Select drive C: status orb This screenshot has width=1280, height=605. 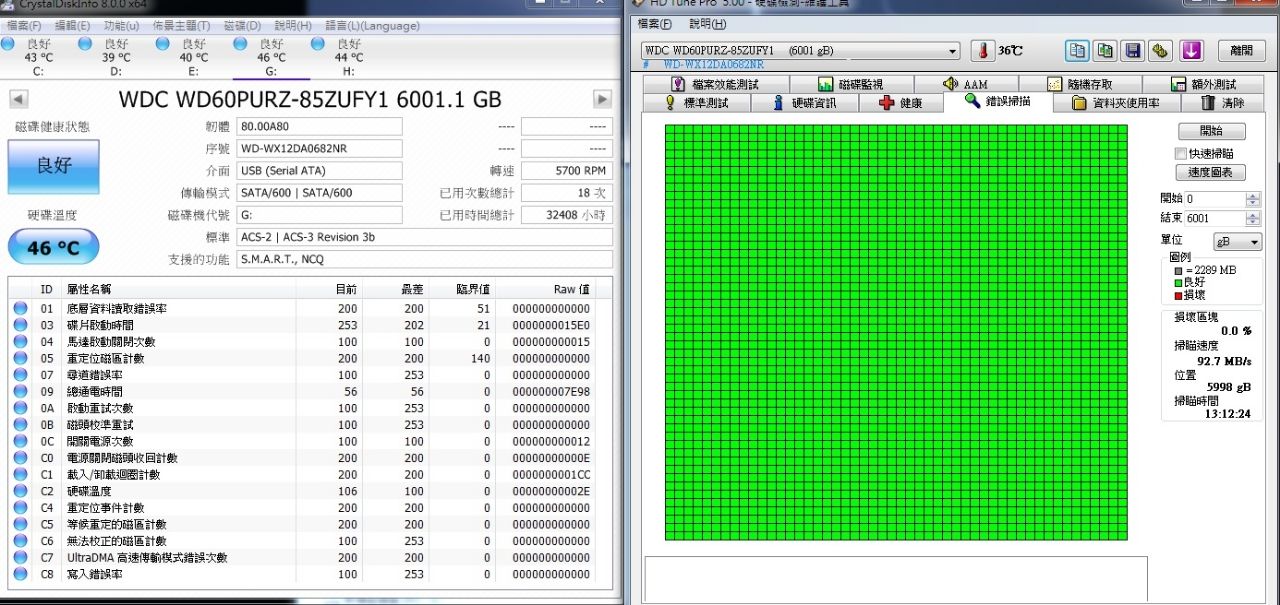coord(8,44)
